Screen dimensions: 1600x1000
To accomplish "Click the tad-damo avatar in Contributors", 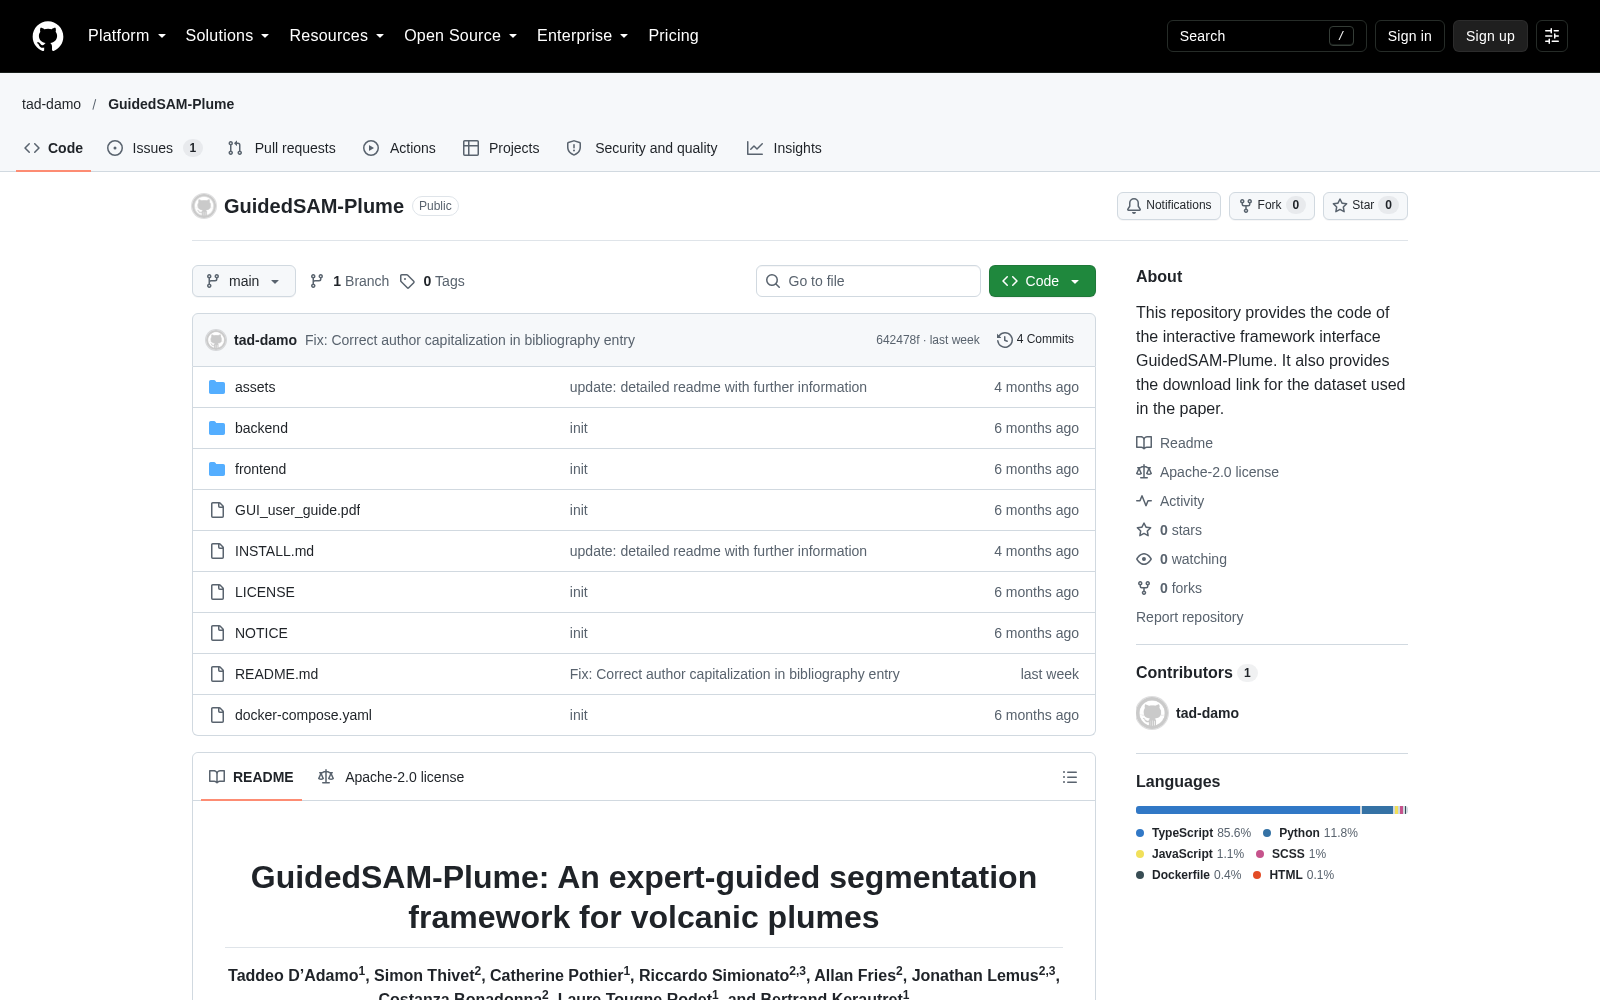I will coord(1152,713).
